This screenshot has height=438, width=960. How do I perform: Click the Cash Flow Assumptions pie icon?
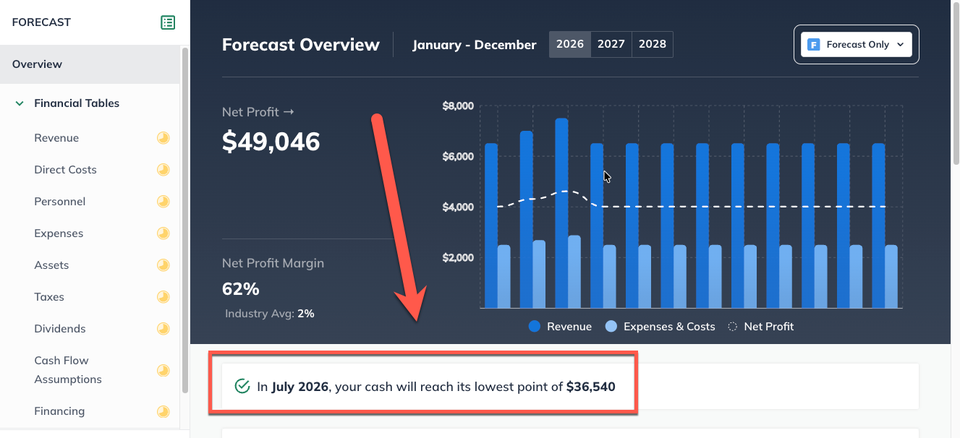tap(163, 370)
